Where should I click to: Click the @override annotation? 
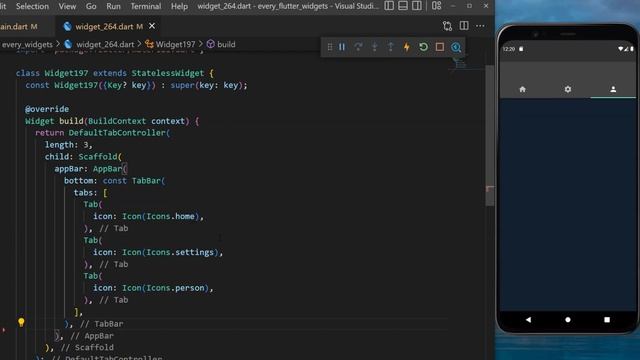47,109
